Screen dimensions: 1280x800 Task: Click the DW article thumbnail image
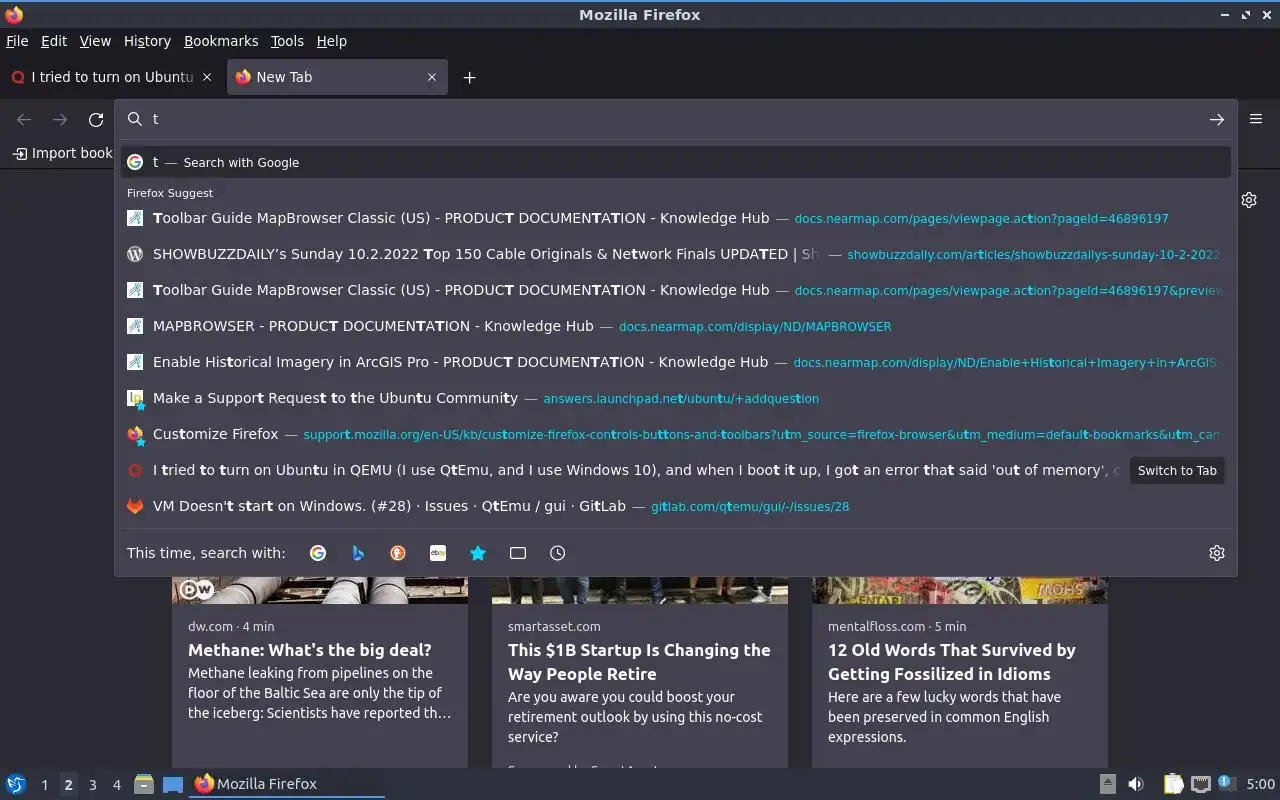[320, 590]
